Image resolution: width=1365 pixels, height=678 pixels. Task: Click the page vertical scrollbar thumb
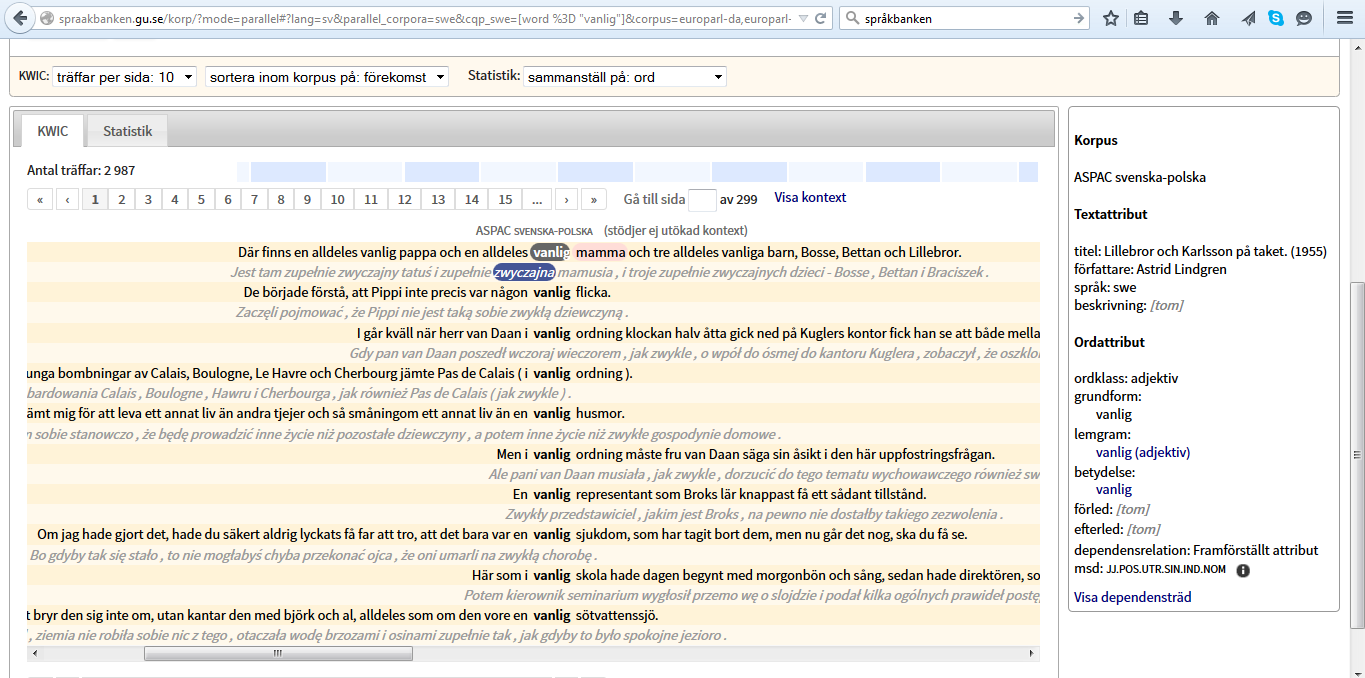tap(1357, 455)
